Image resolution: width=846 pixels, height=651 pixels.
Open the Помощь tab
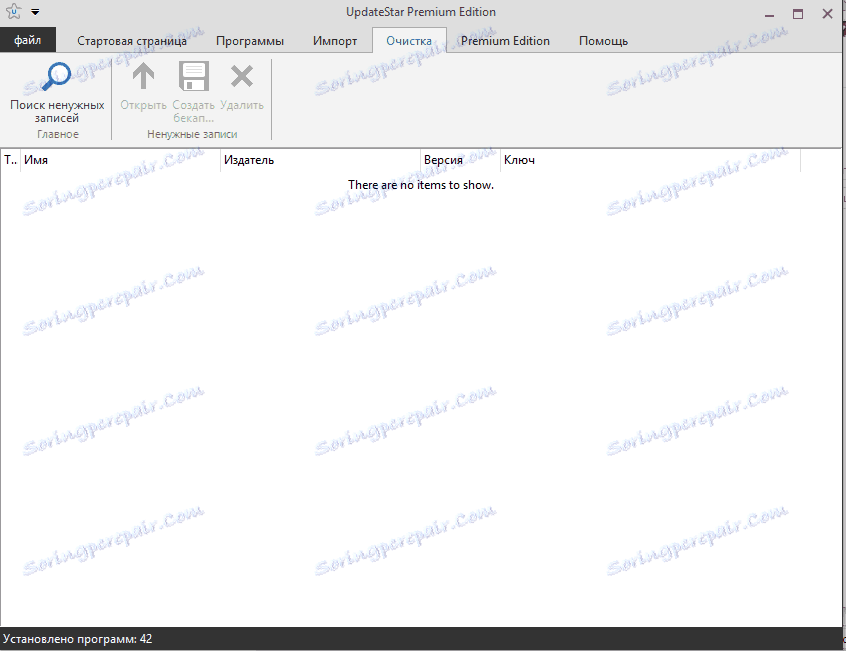pos(603,41)
